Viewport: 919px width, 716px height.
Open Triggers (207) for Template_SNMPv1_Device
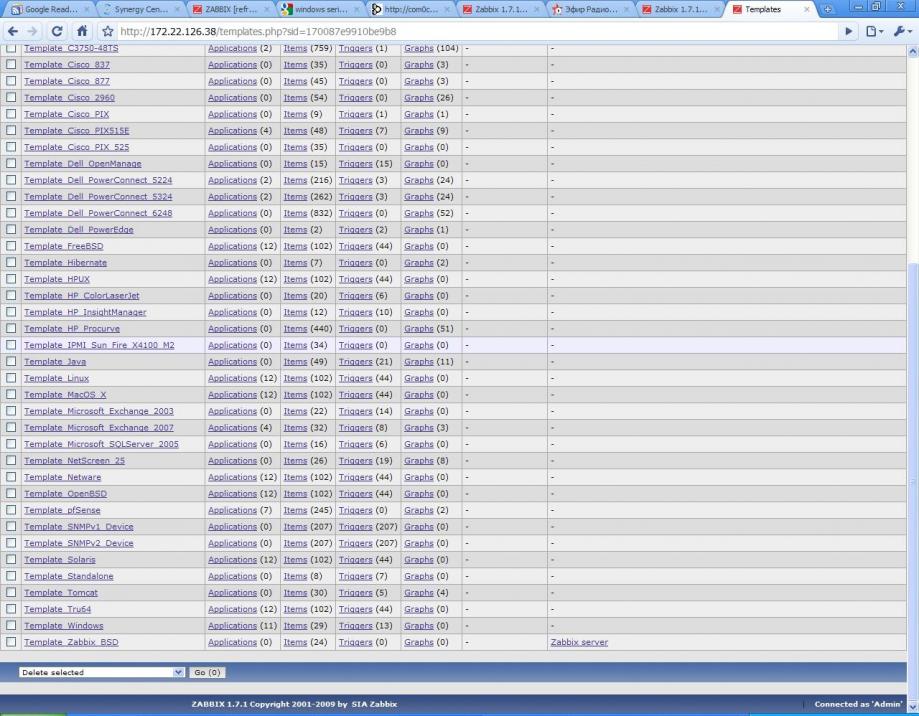coord(355,527)
